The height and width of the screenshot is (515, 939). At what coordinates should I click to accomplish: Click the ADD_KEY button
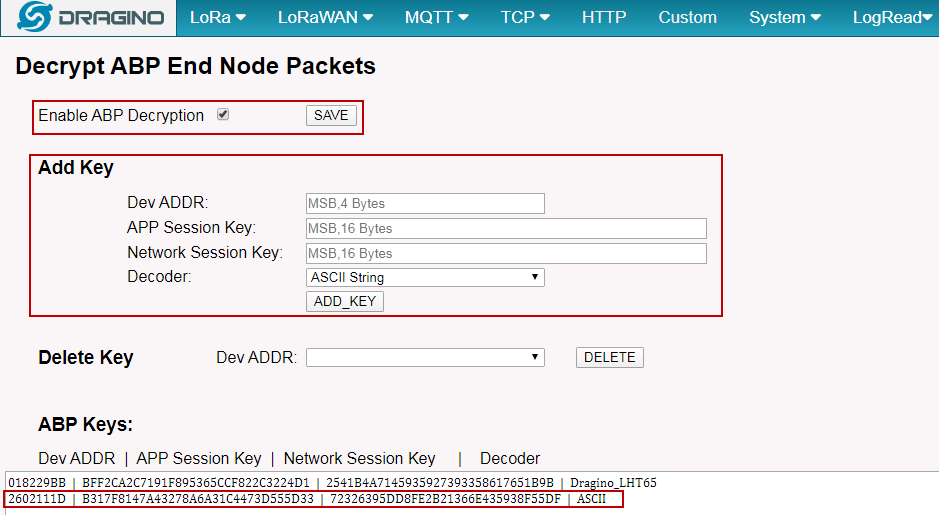[345, 301]
